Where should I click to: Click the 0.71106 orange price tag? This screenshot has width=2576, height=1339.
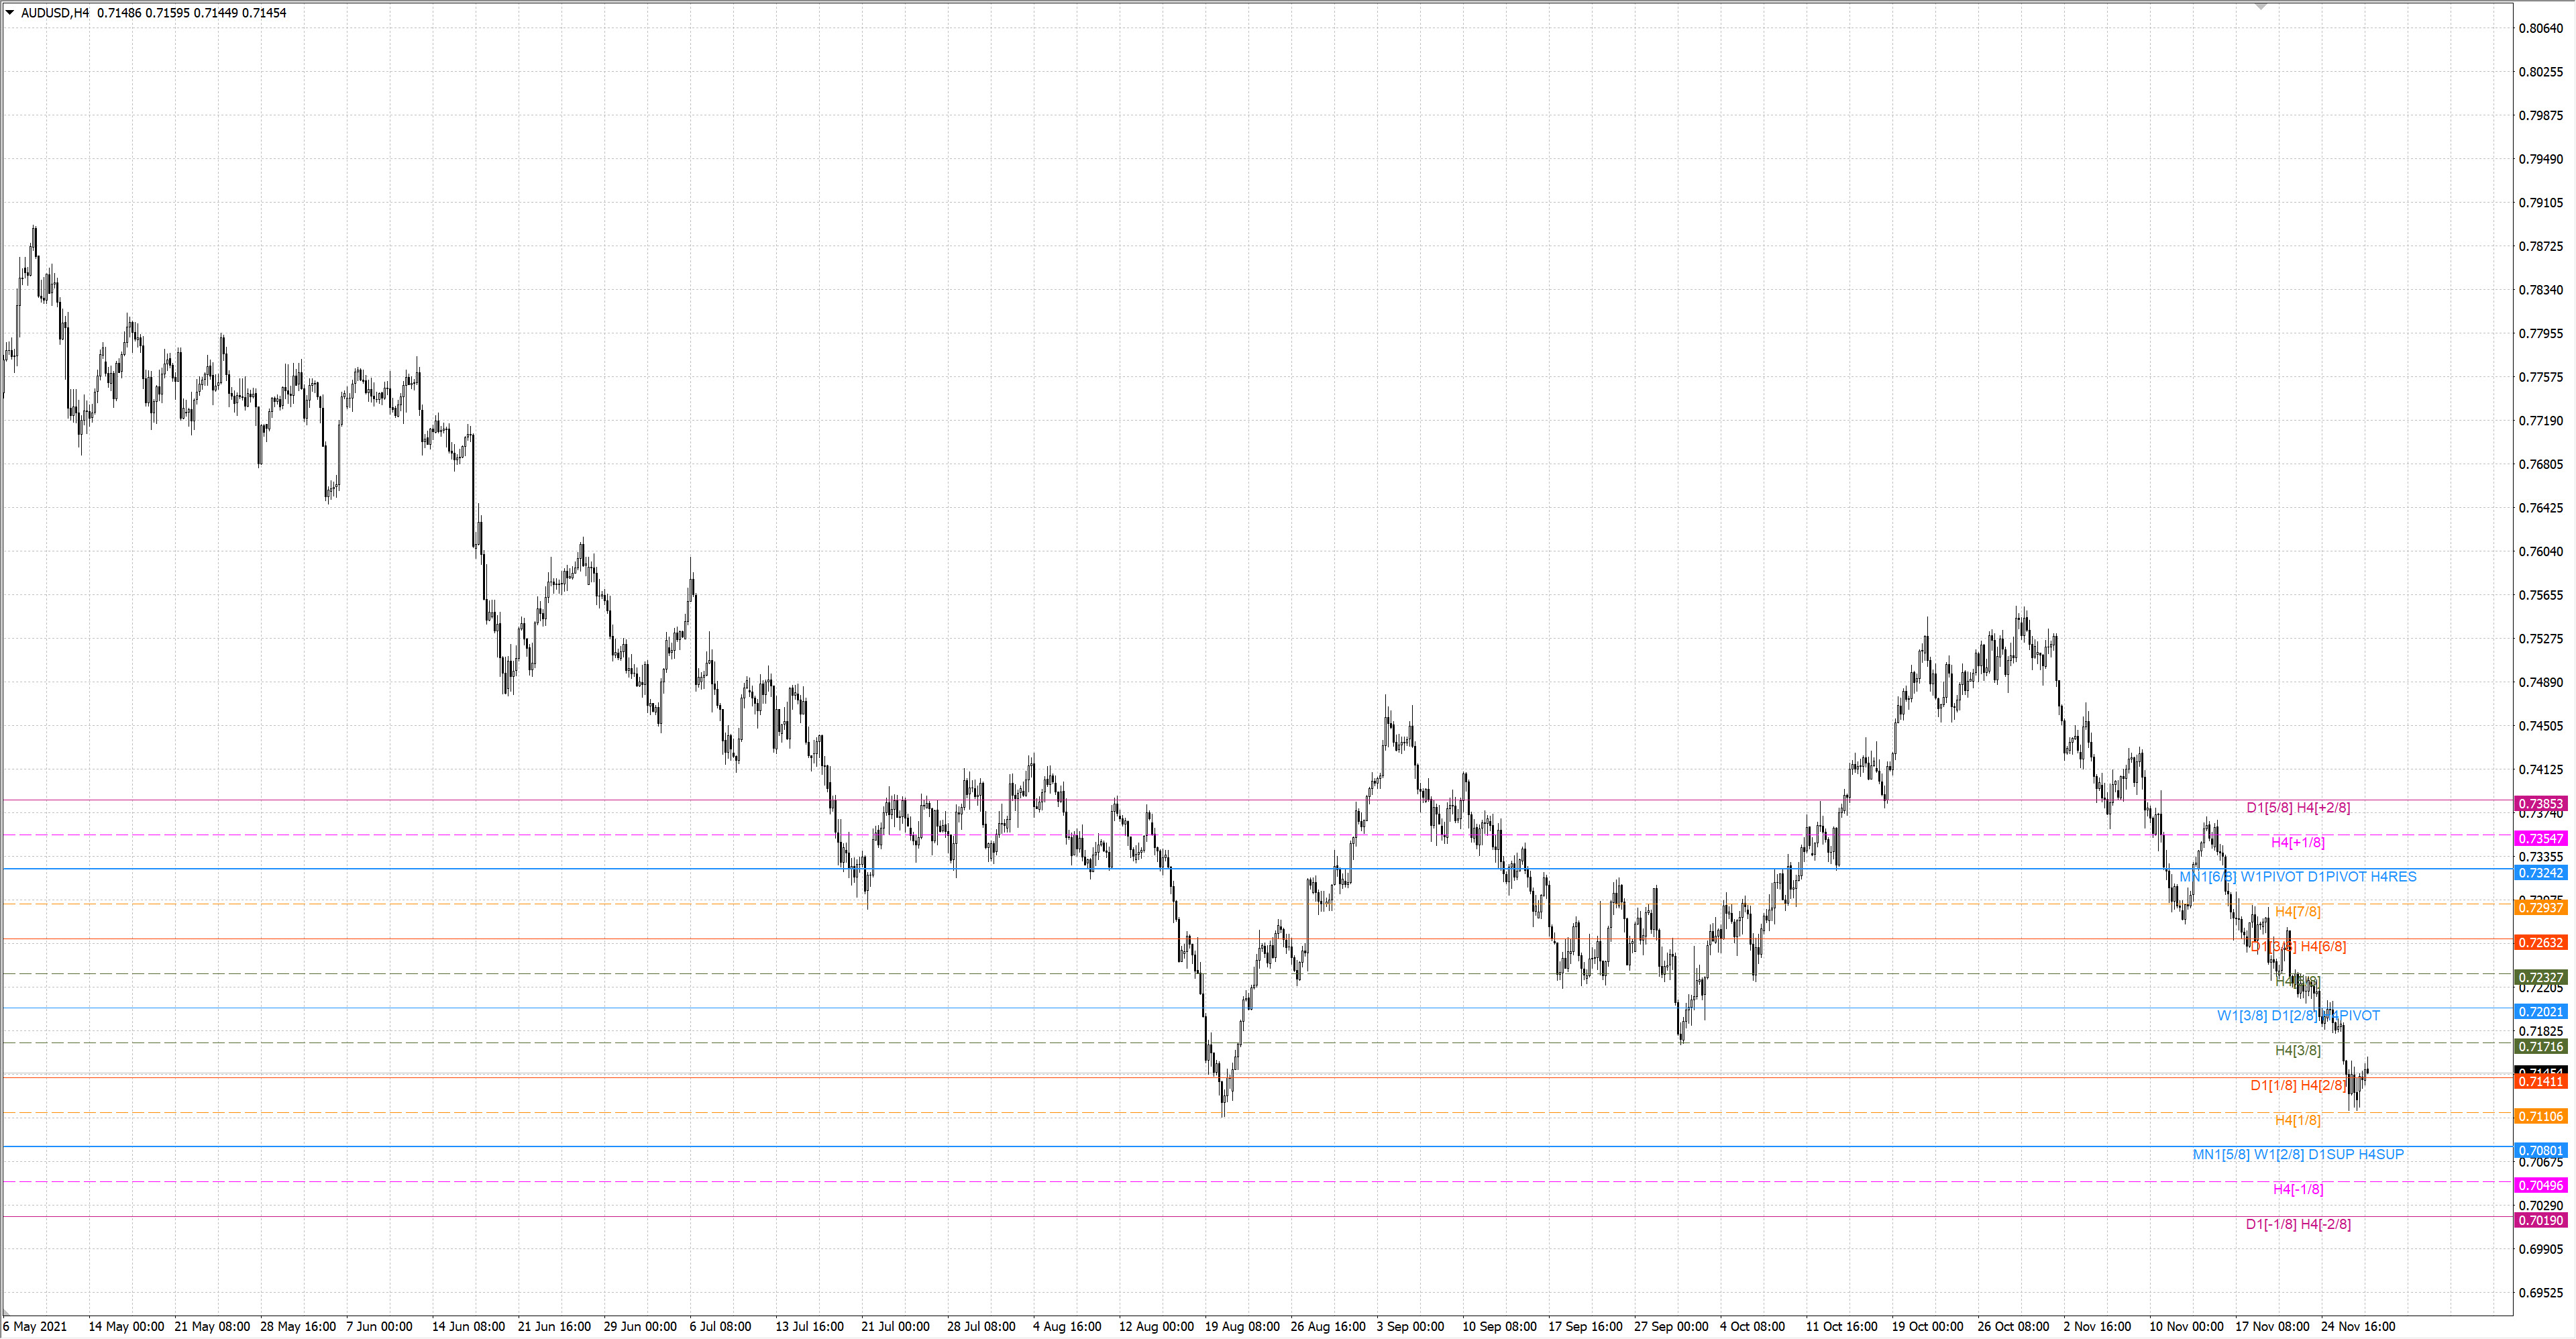2540,1116
